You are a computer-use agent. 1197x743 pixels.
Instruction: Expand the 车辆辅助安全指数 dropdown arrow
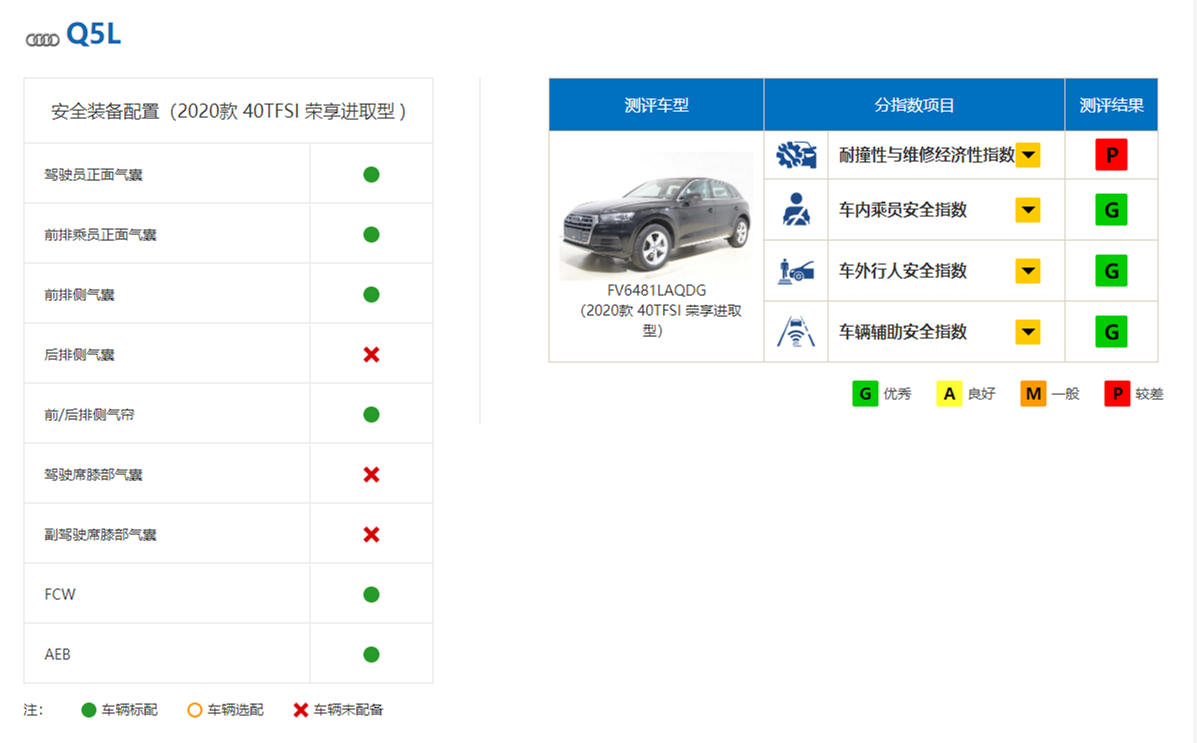(x=1028, y=331)
